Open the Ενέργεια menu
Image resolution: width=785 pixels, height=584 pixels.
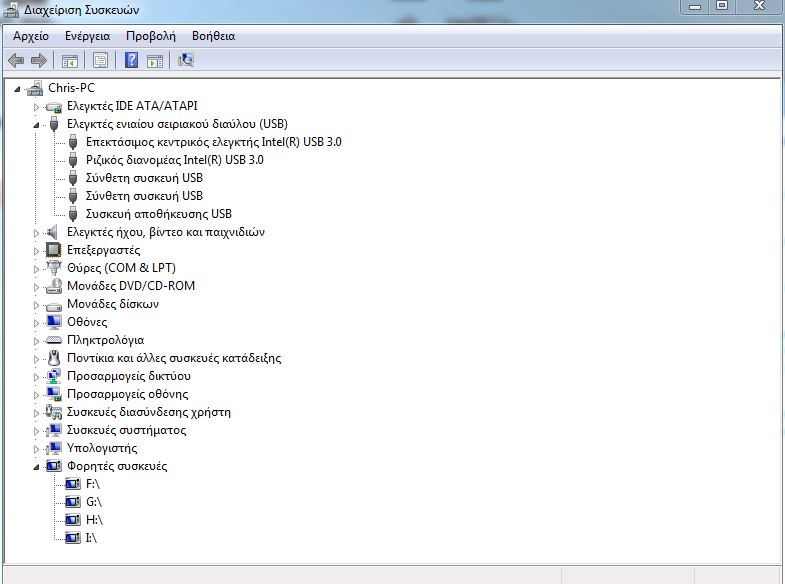click(88, 36)
